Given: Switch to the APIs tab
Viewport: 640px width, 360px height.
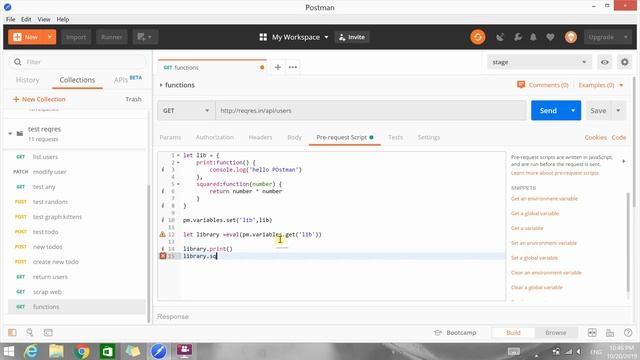Looking at the screenshot, I should click(x=128, y=80).
